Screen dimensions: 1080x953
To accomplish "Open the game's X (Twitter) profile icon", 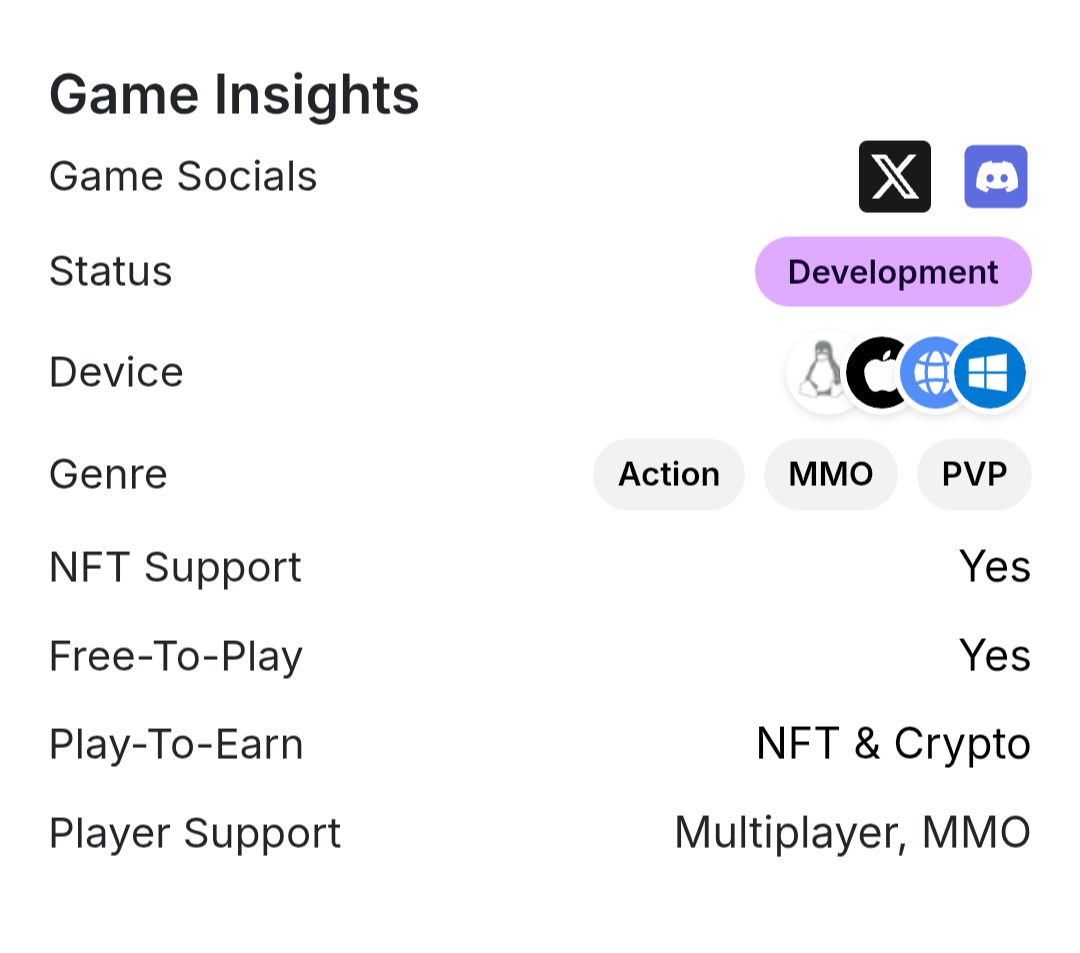I will tap(894, 176).
